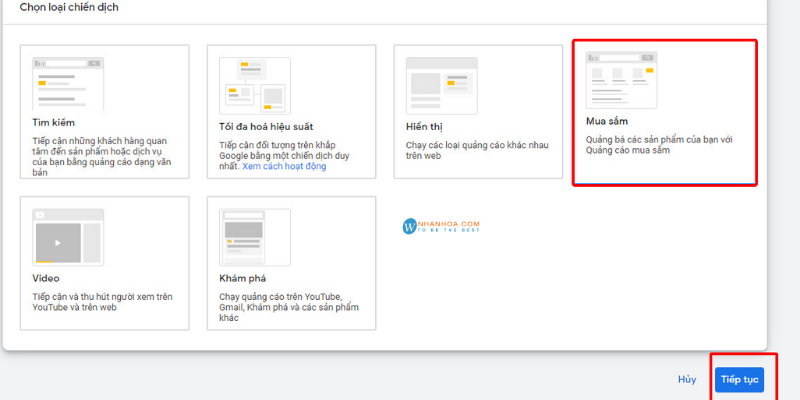This screenshot has width=800, height=400.
Task: Click the Tiếp tục continue button
Action: tap(739, 380)
